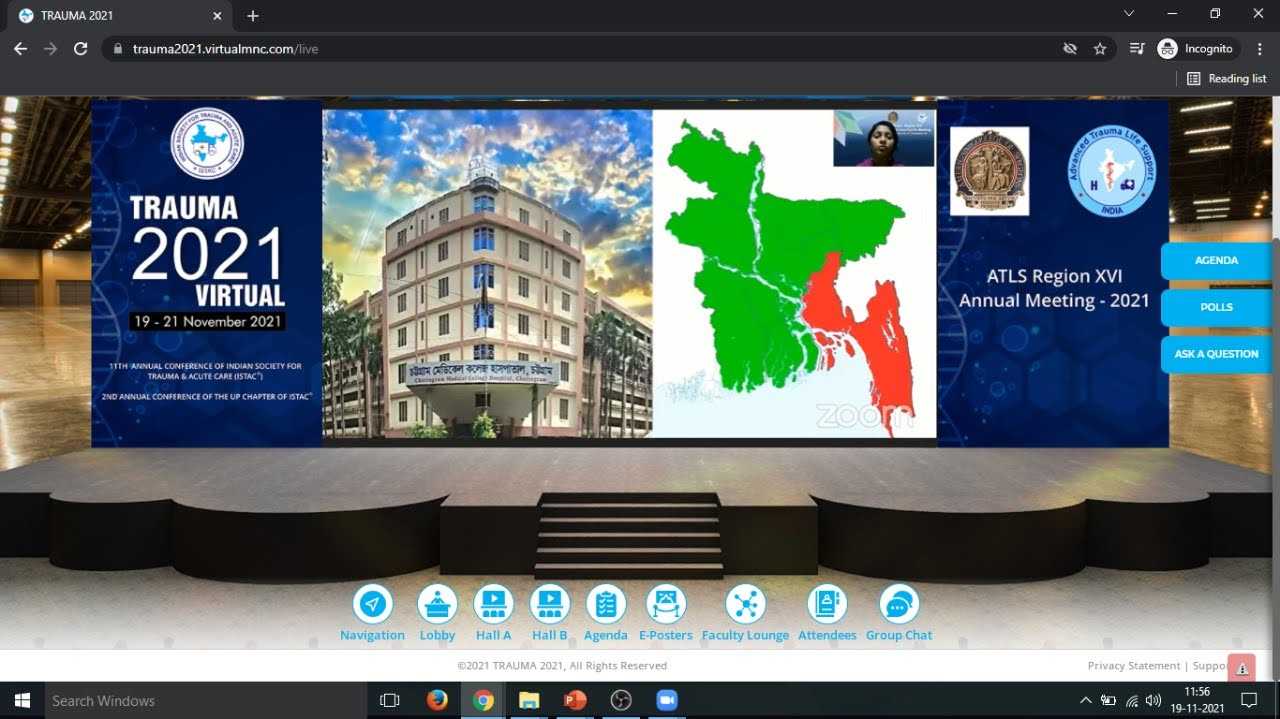Close the TRAUMA 2021 tab

point(217,16)
